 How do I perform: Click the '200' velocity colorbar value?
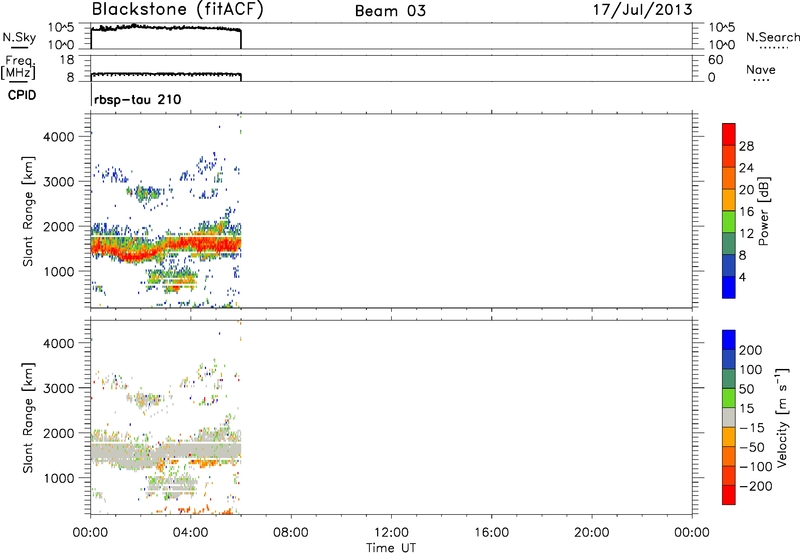[751, 350]
